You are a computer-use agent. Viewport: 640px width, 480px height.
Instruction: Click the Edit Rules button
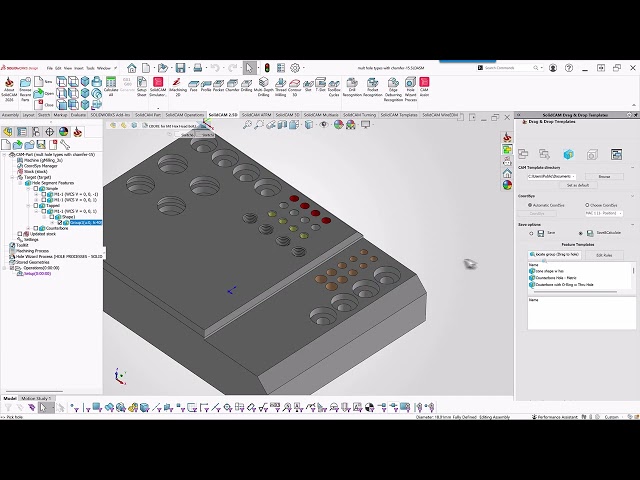pos(604,255)
